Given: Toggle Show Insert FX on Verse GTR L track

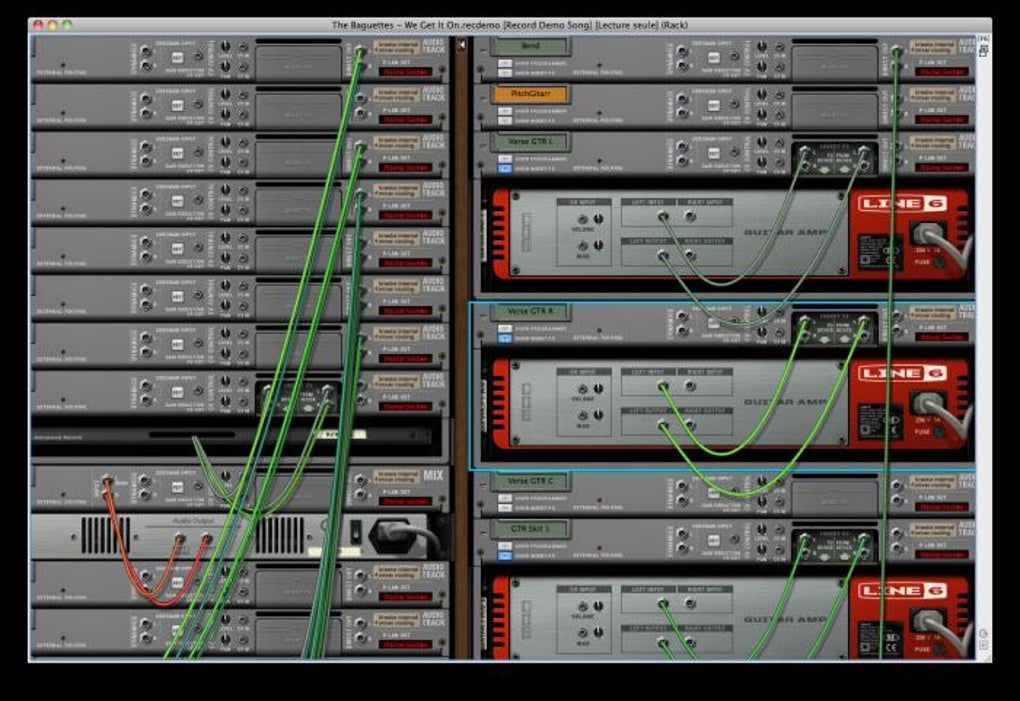Looking at the screenshot, I should (505, 168).
